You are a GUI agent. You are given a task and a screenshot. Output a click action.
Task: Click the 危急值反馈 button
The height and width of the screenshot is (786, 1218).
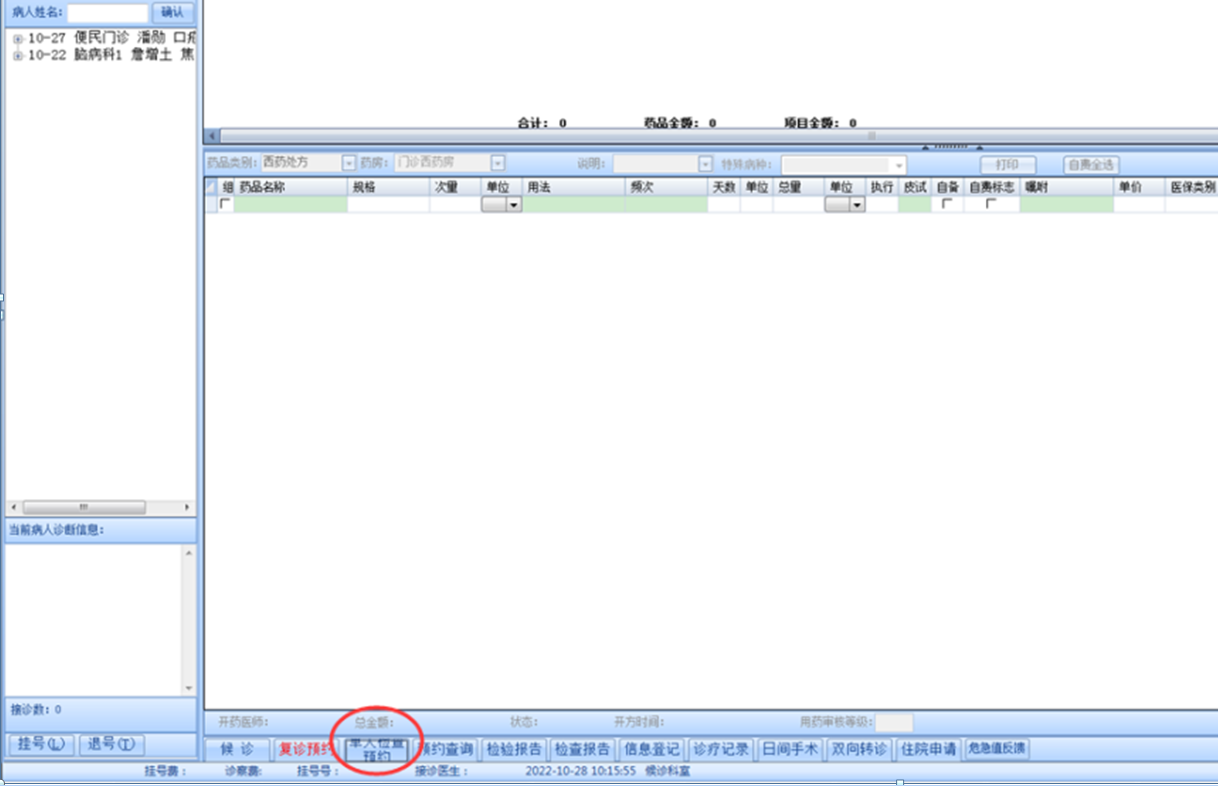click(996, 749)
